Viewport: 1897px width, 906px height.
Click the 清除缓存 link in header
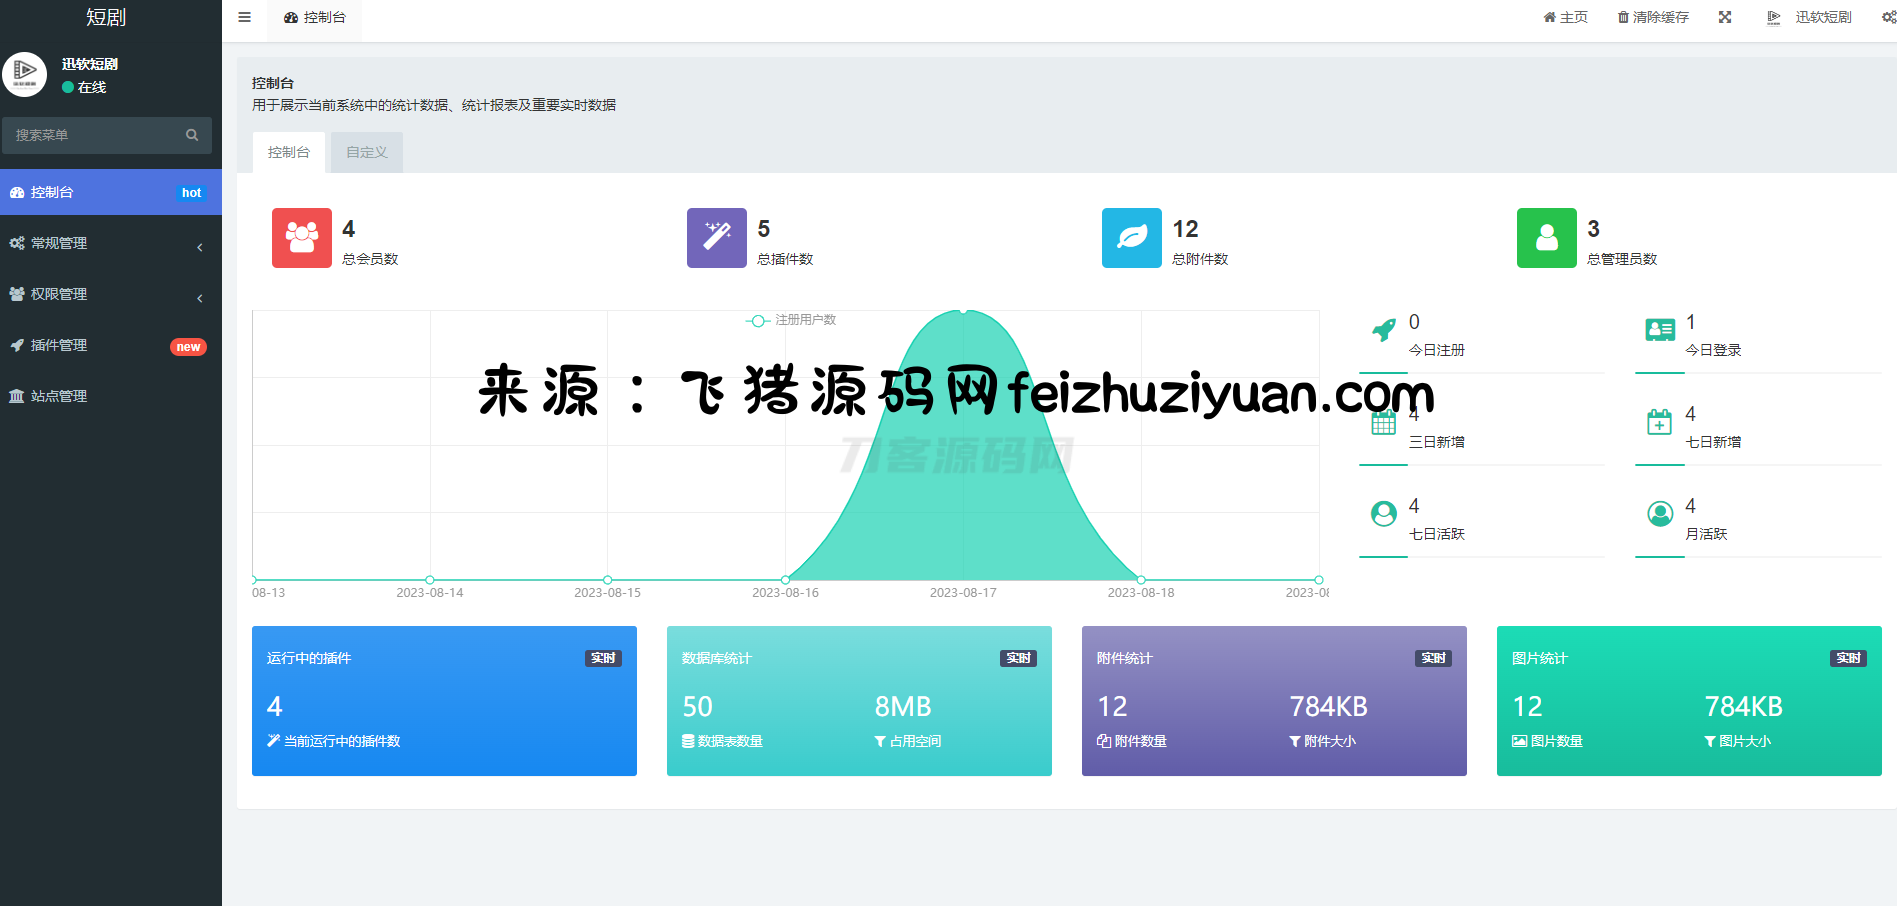pos(1653,17)
